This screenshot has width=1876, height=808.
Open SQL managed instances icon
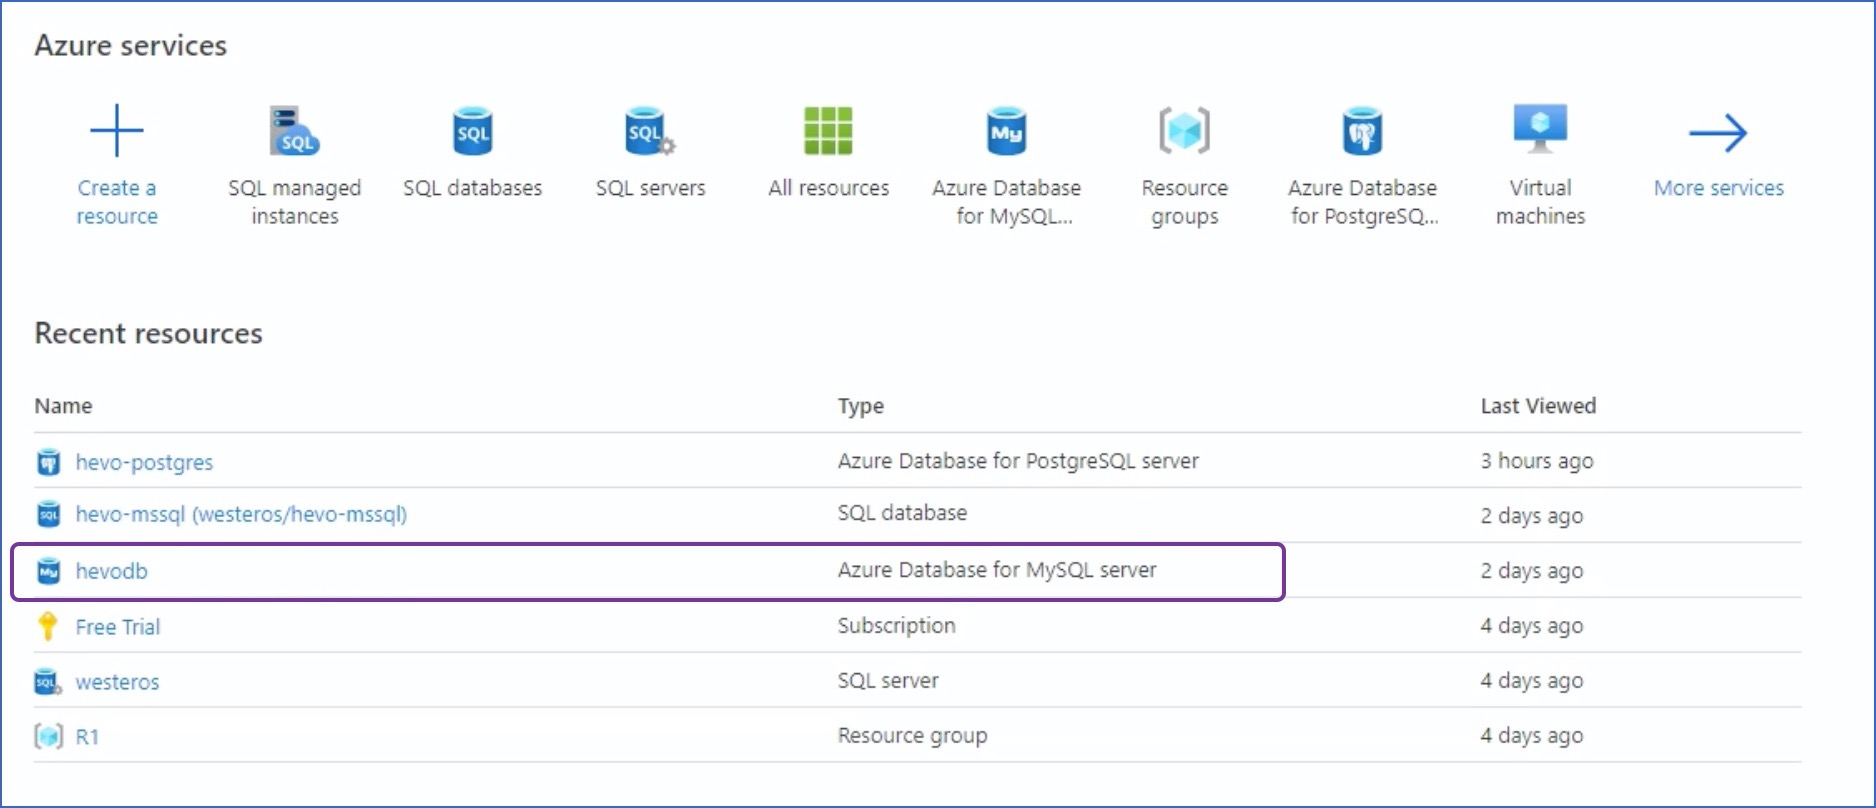pyautogui.click(x=294, y=131)
